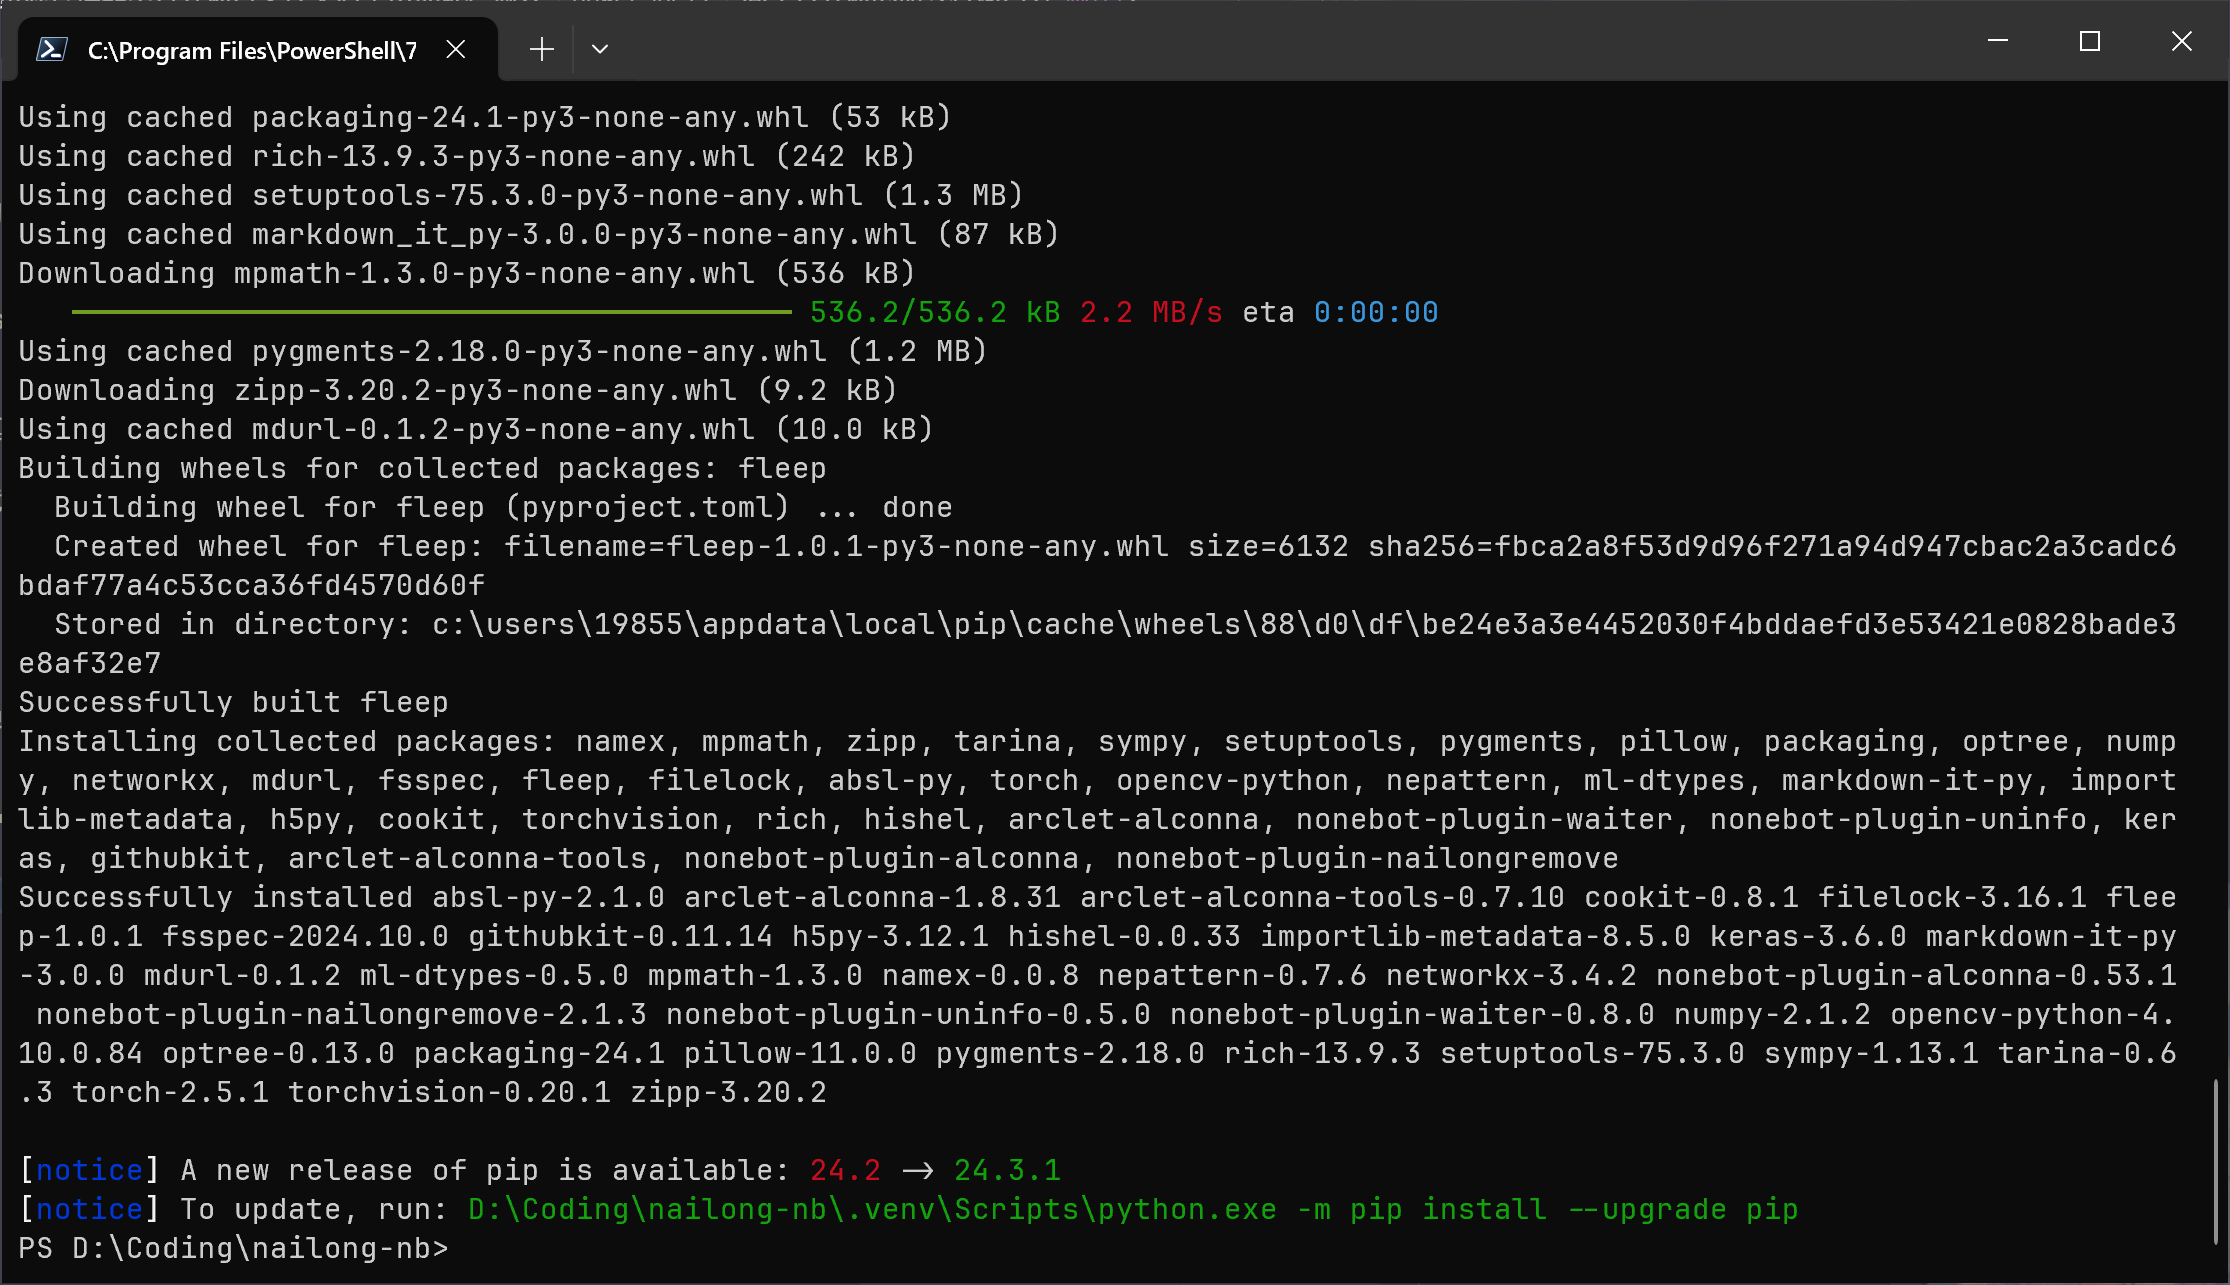Click the vertical scrollbar thumb

[x=2216, y=1160]
